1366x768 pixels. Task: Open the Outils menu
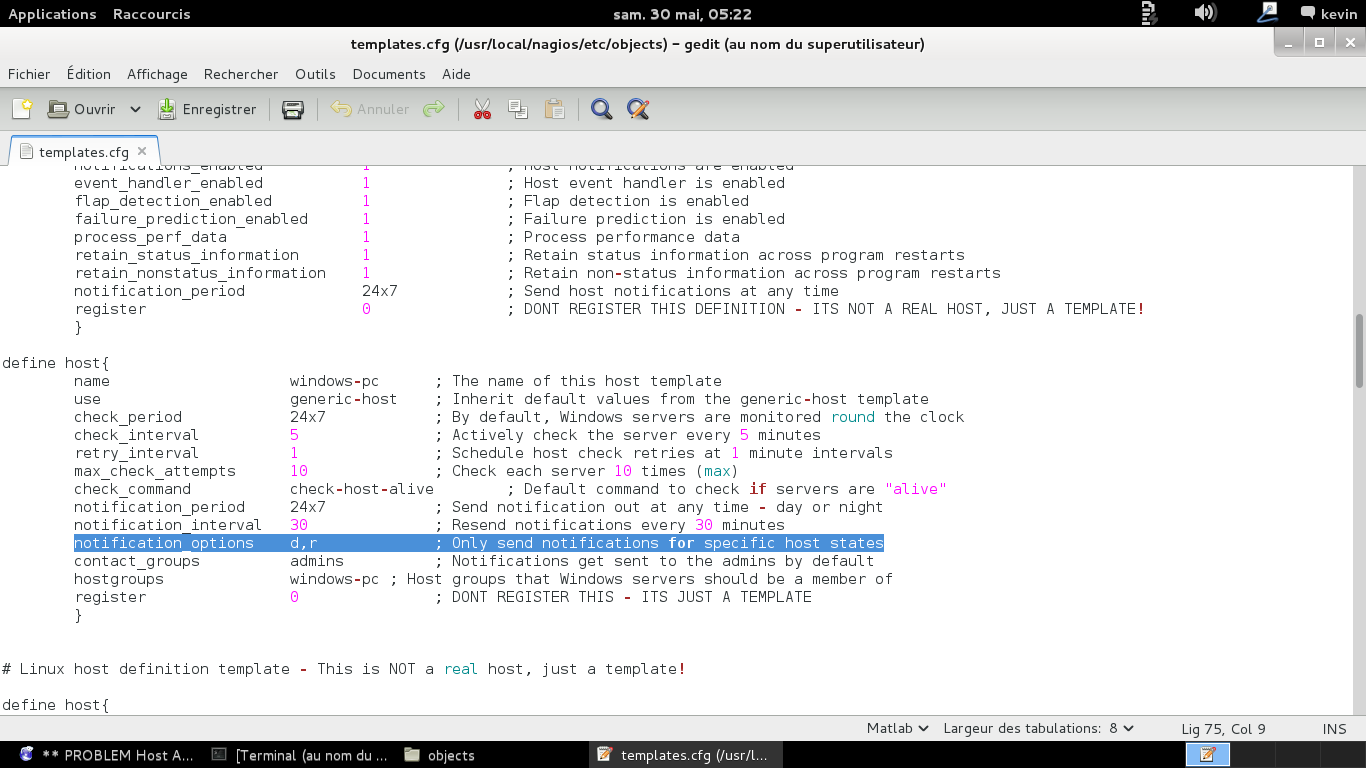pyautogui.click(x=316, y=74)
